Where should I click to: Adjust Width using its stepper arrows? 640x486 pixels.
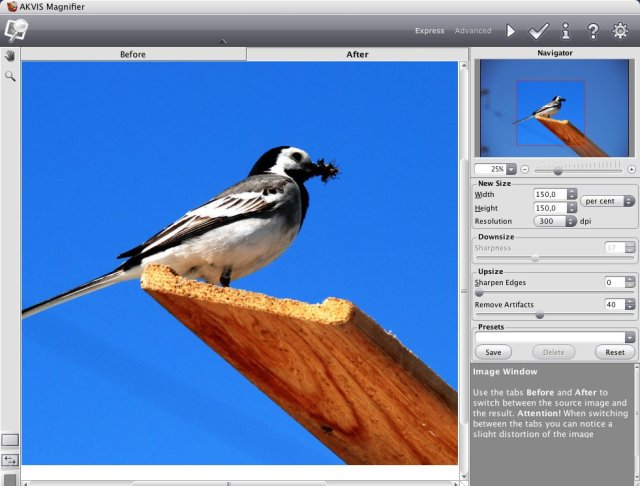point(572,194)
